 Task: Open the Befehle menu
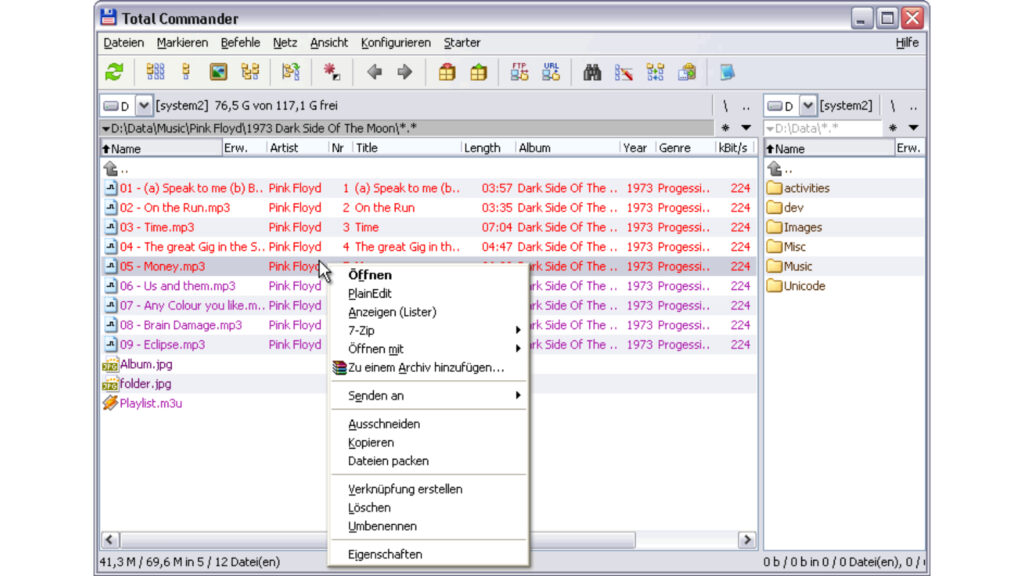click(240, 42)
